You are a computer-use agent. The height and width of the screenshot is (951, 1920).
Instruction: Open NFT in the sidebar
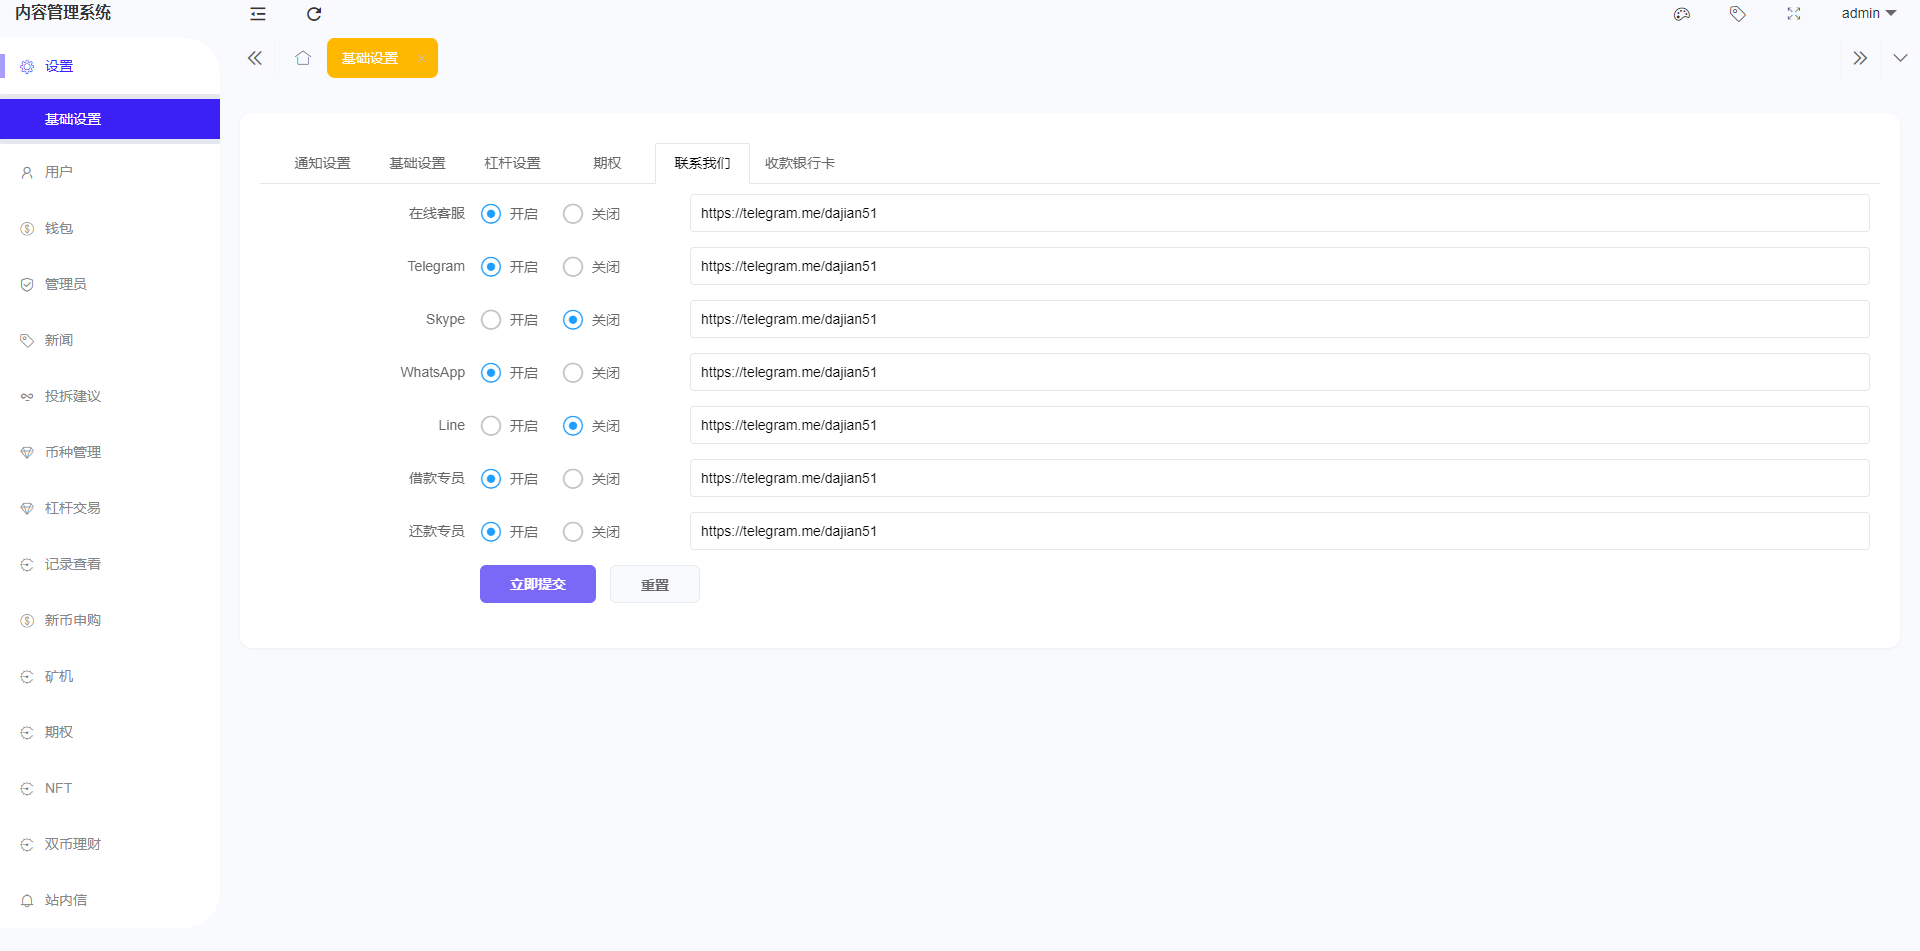coord(58,788)
